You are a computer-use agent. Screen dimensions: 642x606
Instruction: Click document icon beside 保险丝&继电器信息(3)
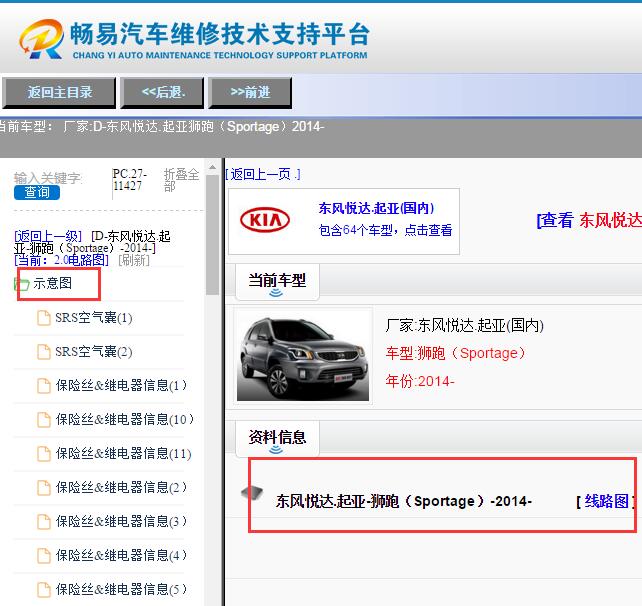click(44, 522)
